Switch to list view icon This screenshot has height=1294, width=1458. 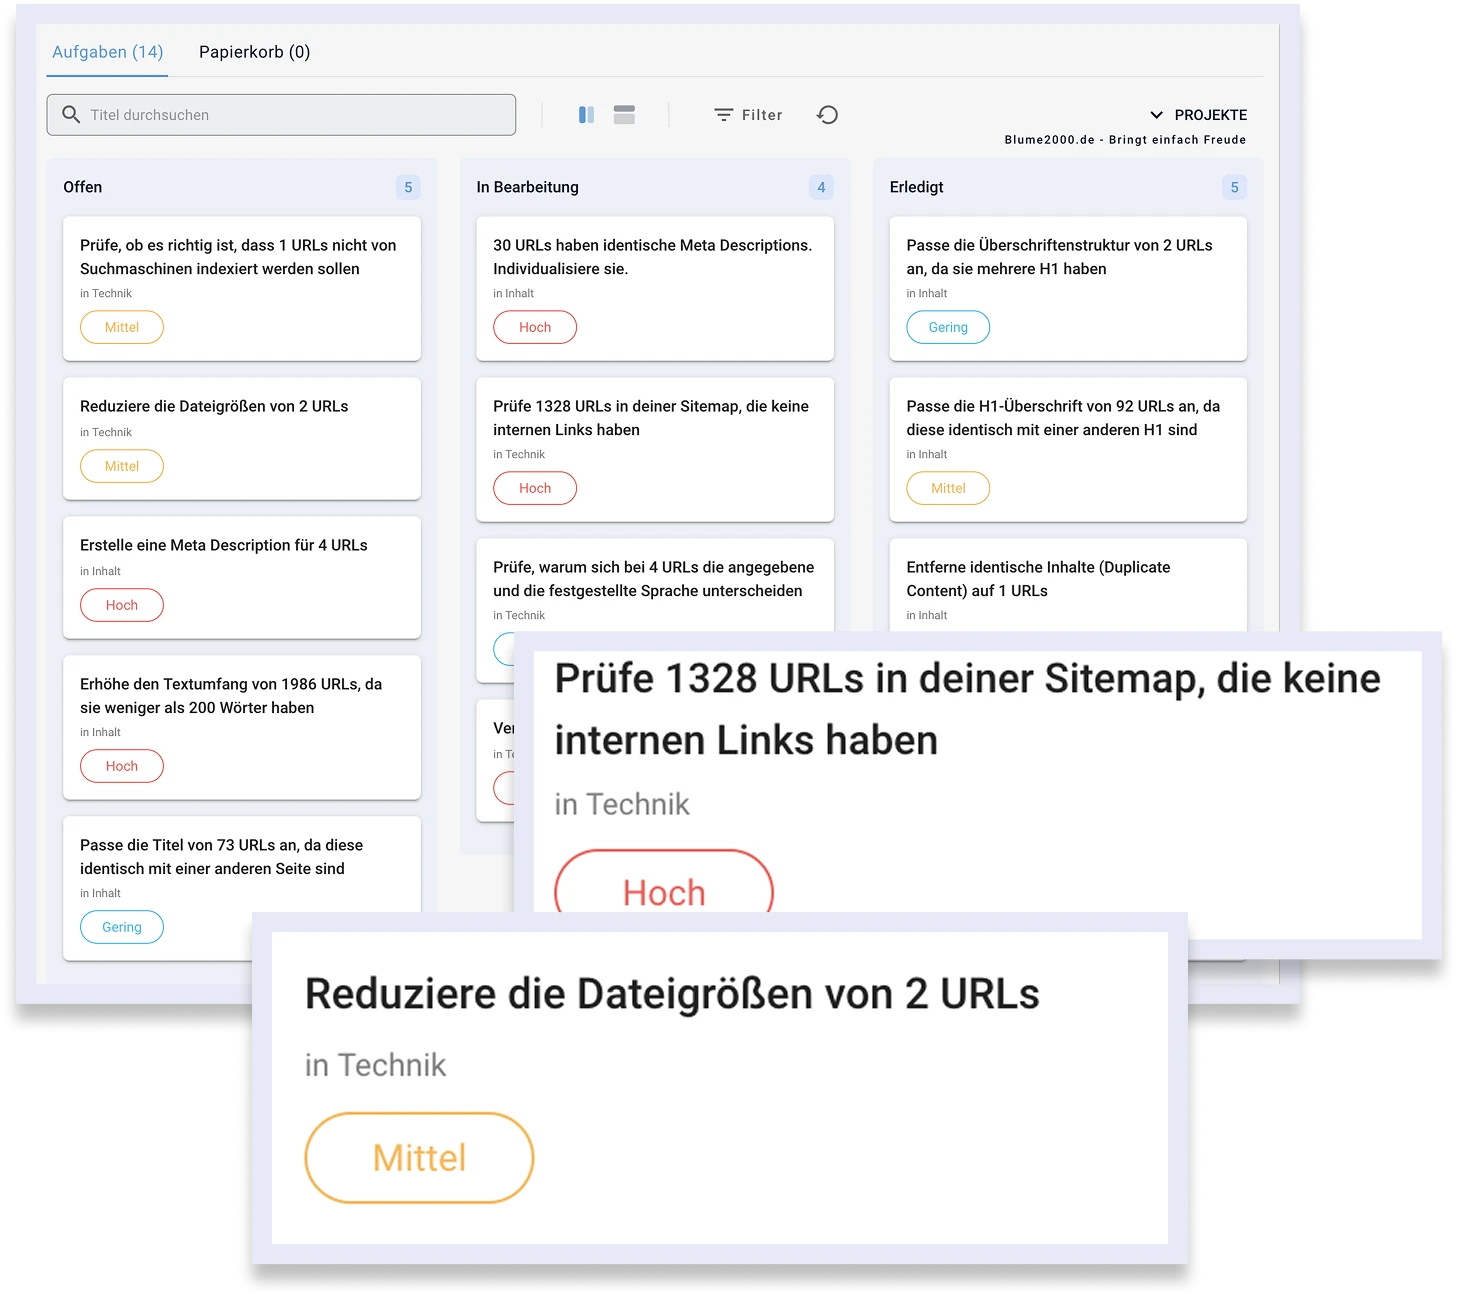pos(624,115)
